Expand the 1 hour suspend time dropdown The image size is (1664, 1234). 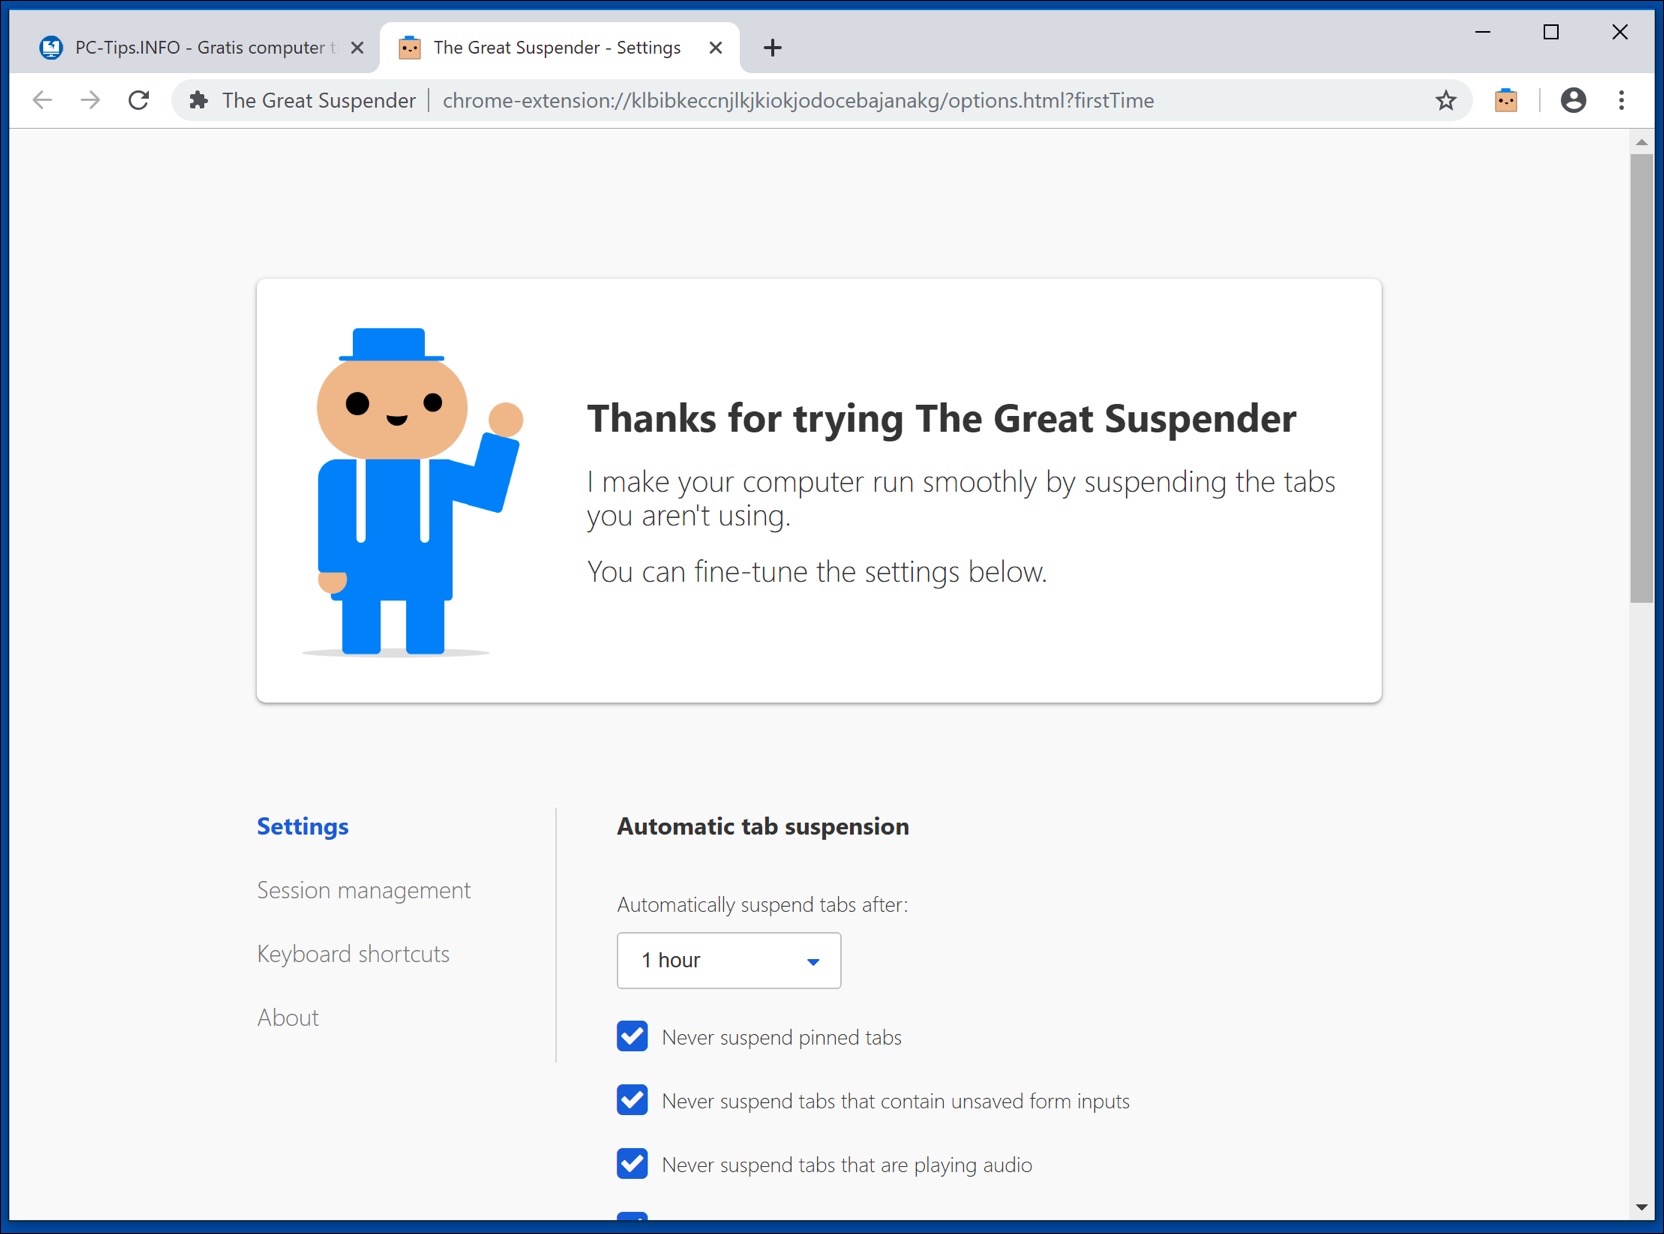[729, 961]
